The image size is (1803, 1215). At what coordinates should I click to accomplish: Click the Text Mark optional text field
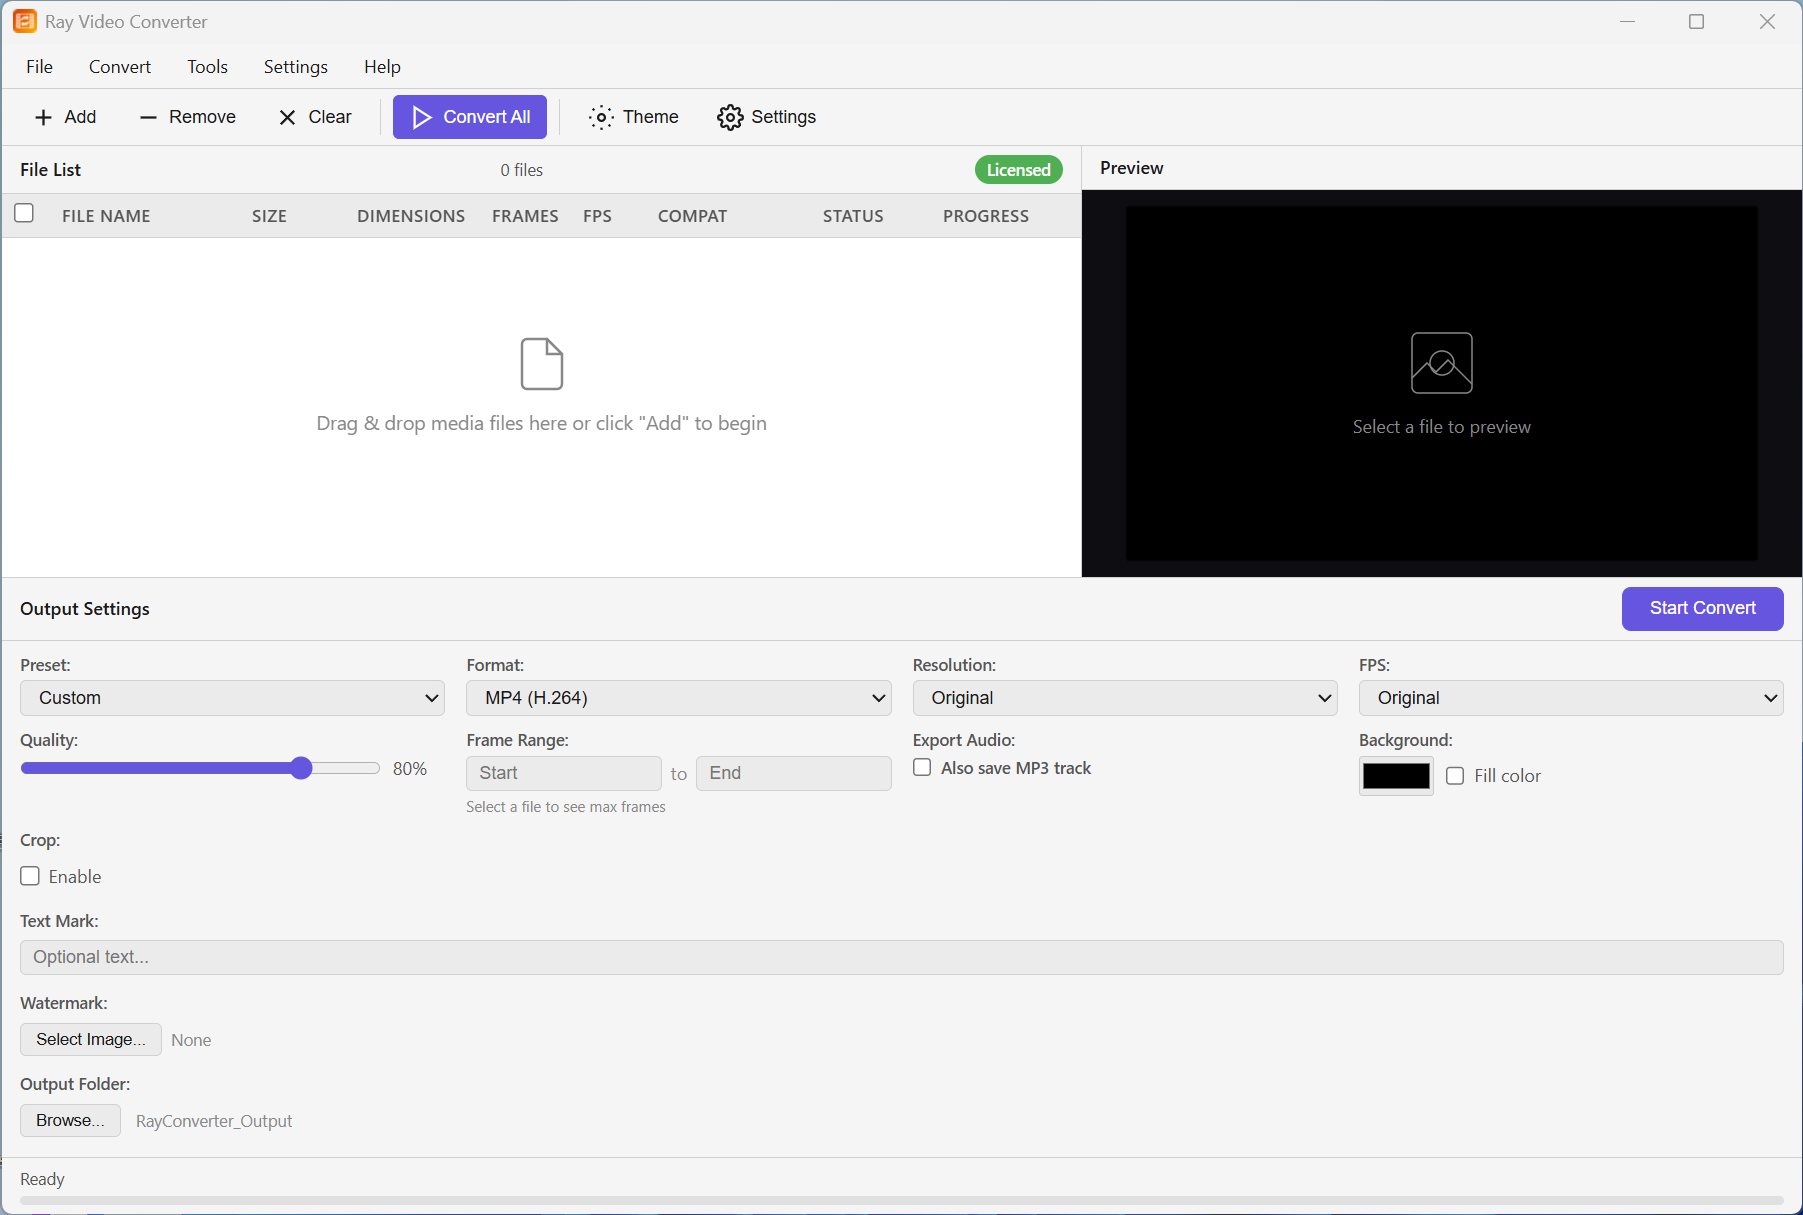click(x=901, y=957)
